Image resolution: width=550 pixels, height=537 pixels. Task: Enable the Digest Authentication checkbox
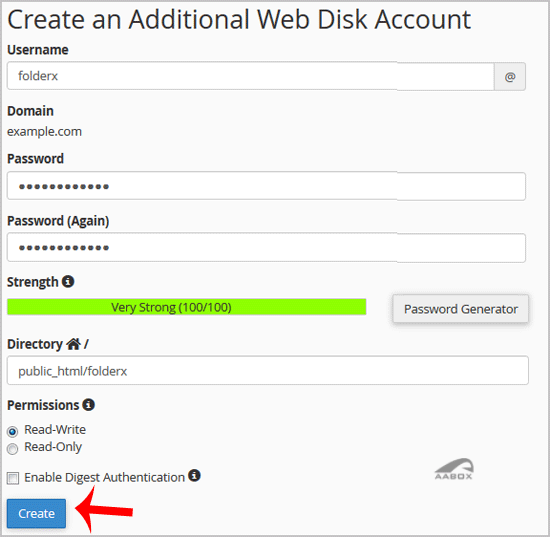tap(13, 478)
